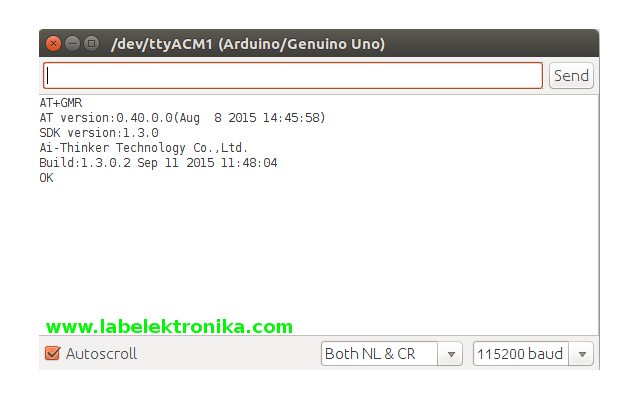The height and width of the screenshot is (400, 640).
Task: Close the serial monitor window
Action: (53, 43)
